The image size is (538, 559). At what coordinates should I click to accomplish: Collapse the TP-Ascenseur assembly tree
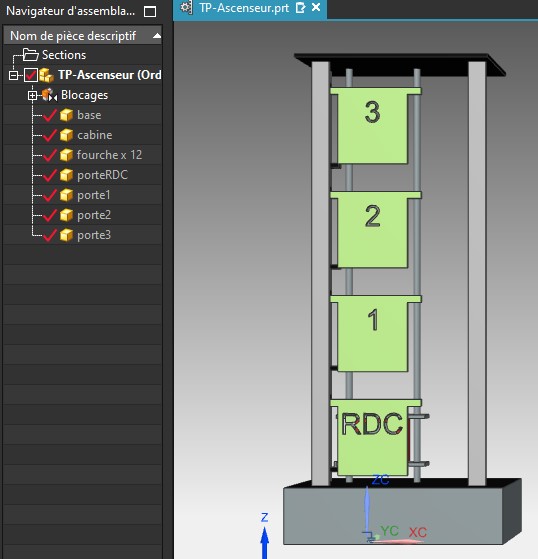coord(14,76)
